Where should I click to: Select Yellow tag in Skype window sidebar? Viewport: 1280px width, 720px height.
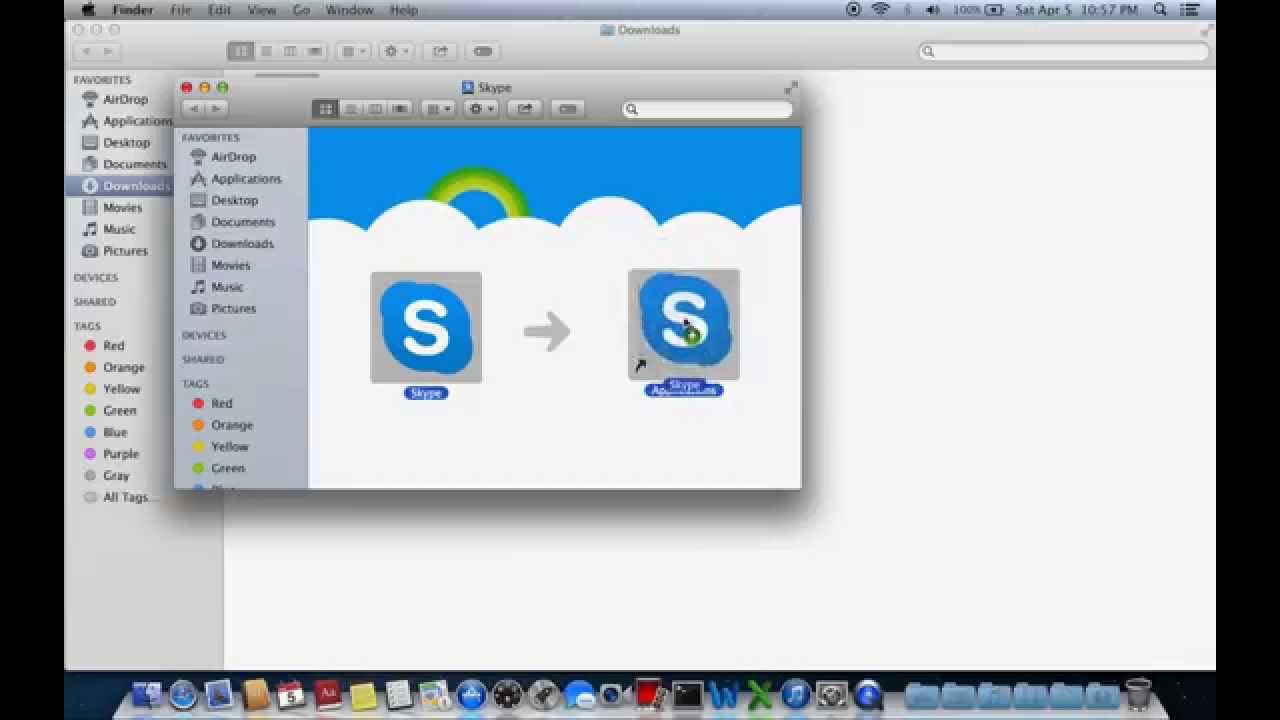tap(220, 447)
